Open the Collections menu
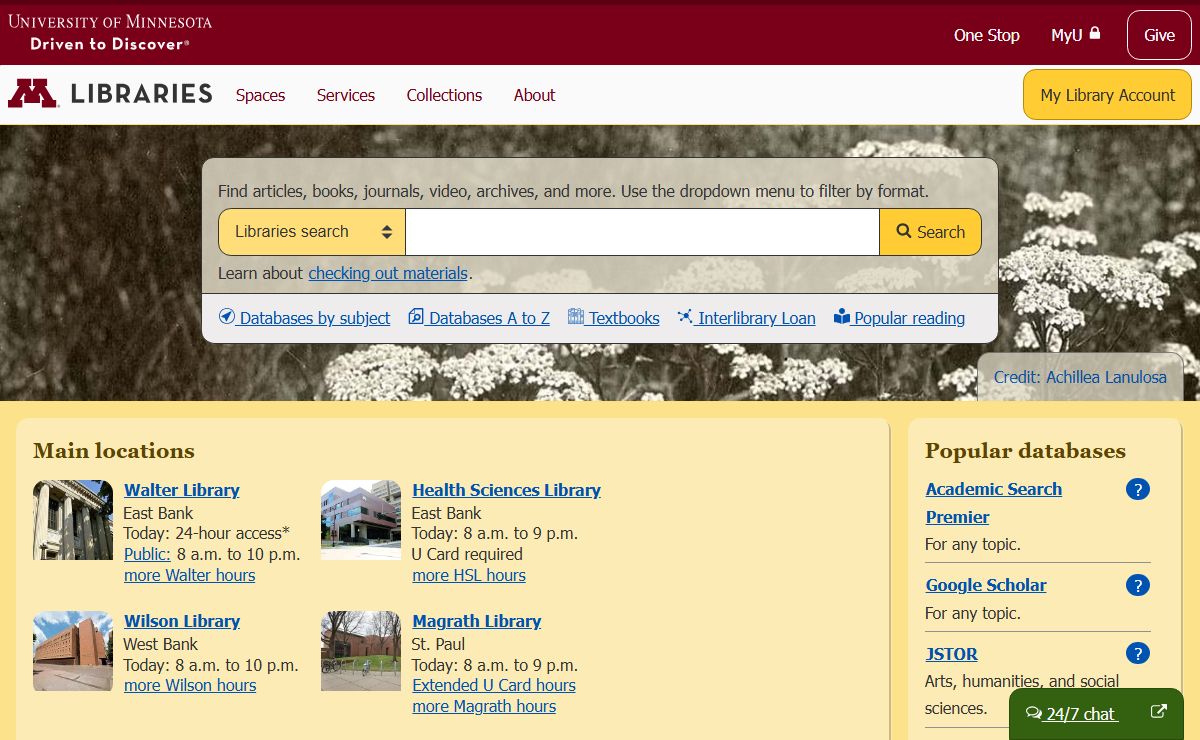Screen dimensions: 1200x740 (x=444, y=95)
